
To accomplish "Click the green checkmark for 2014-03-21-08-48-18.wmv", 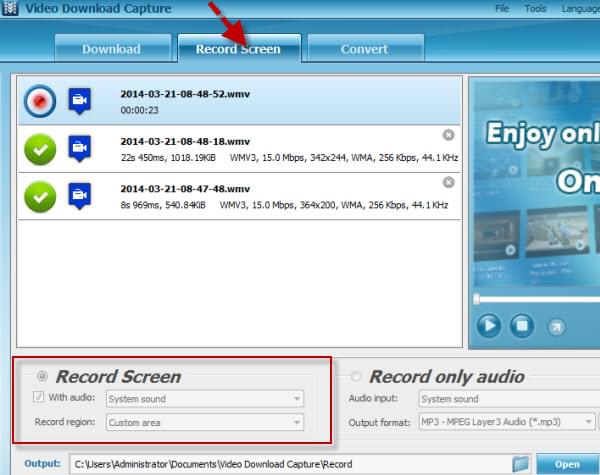I will click(40, 149).
